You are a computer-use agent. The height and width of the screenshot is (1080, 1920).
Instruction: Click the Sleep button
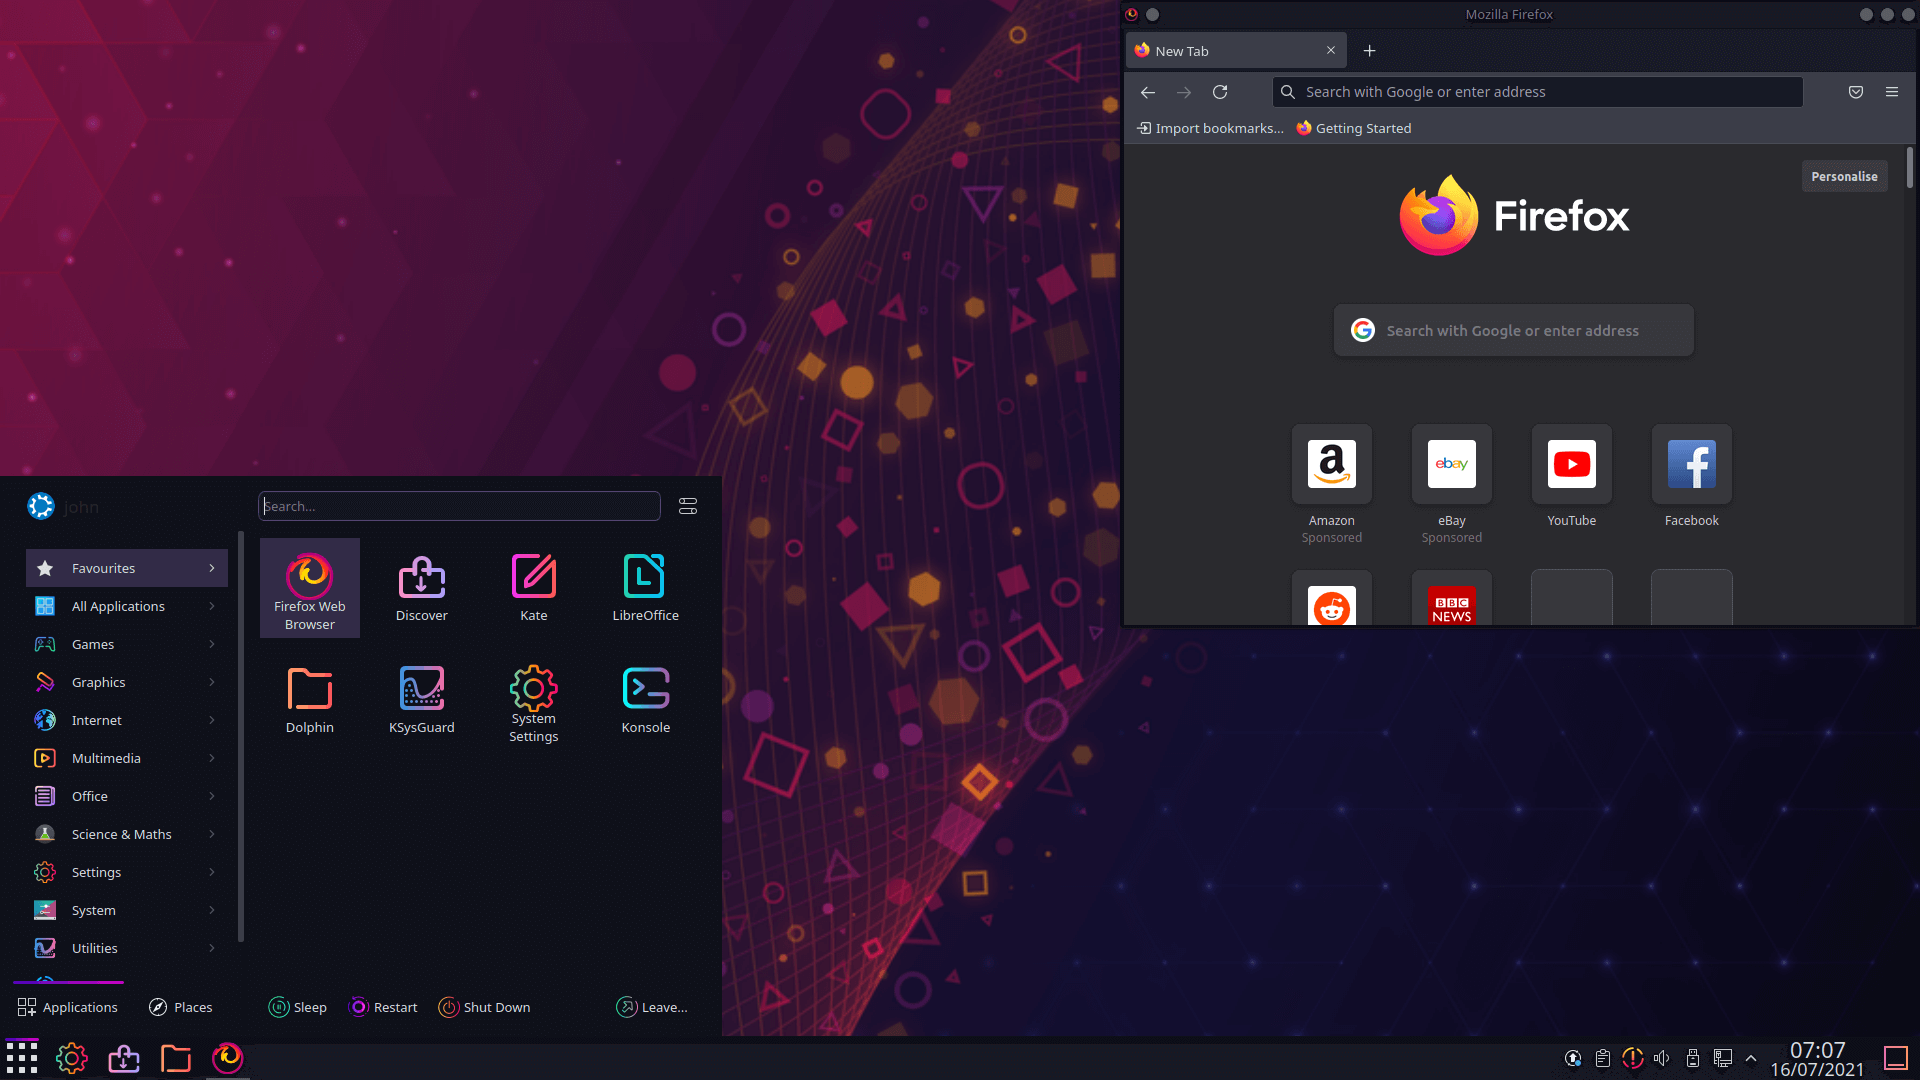(298, 1007)
